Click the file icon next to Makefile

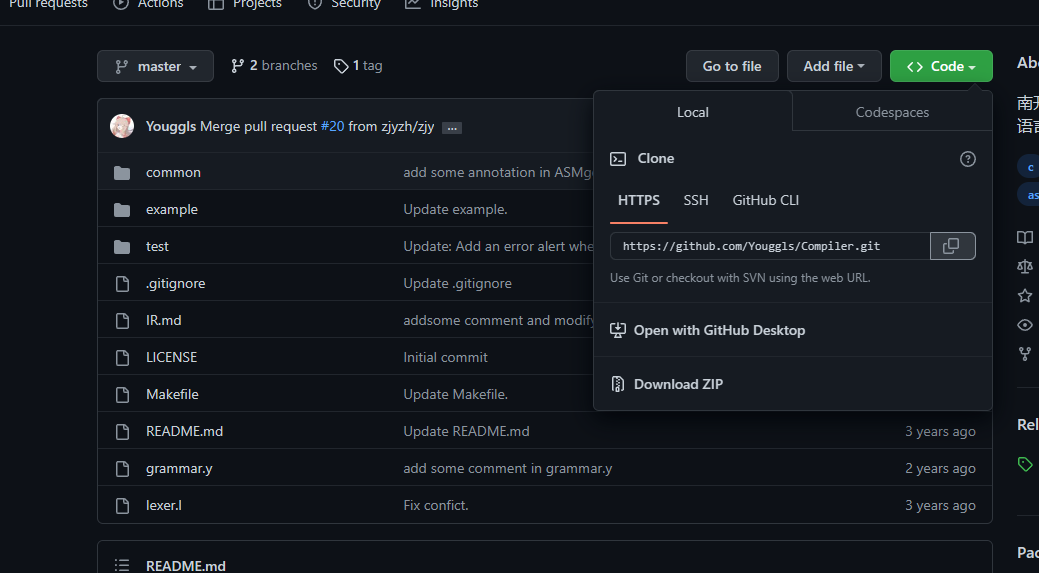(x=122, y=395)
